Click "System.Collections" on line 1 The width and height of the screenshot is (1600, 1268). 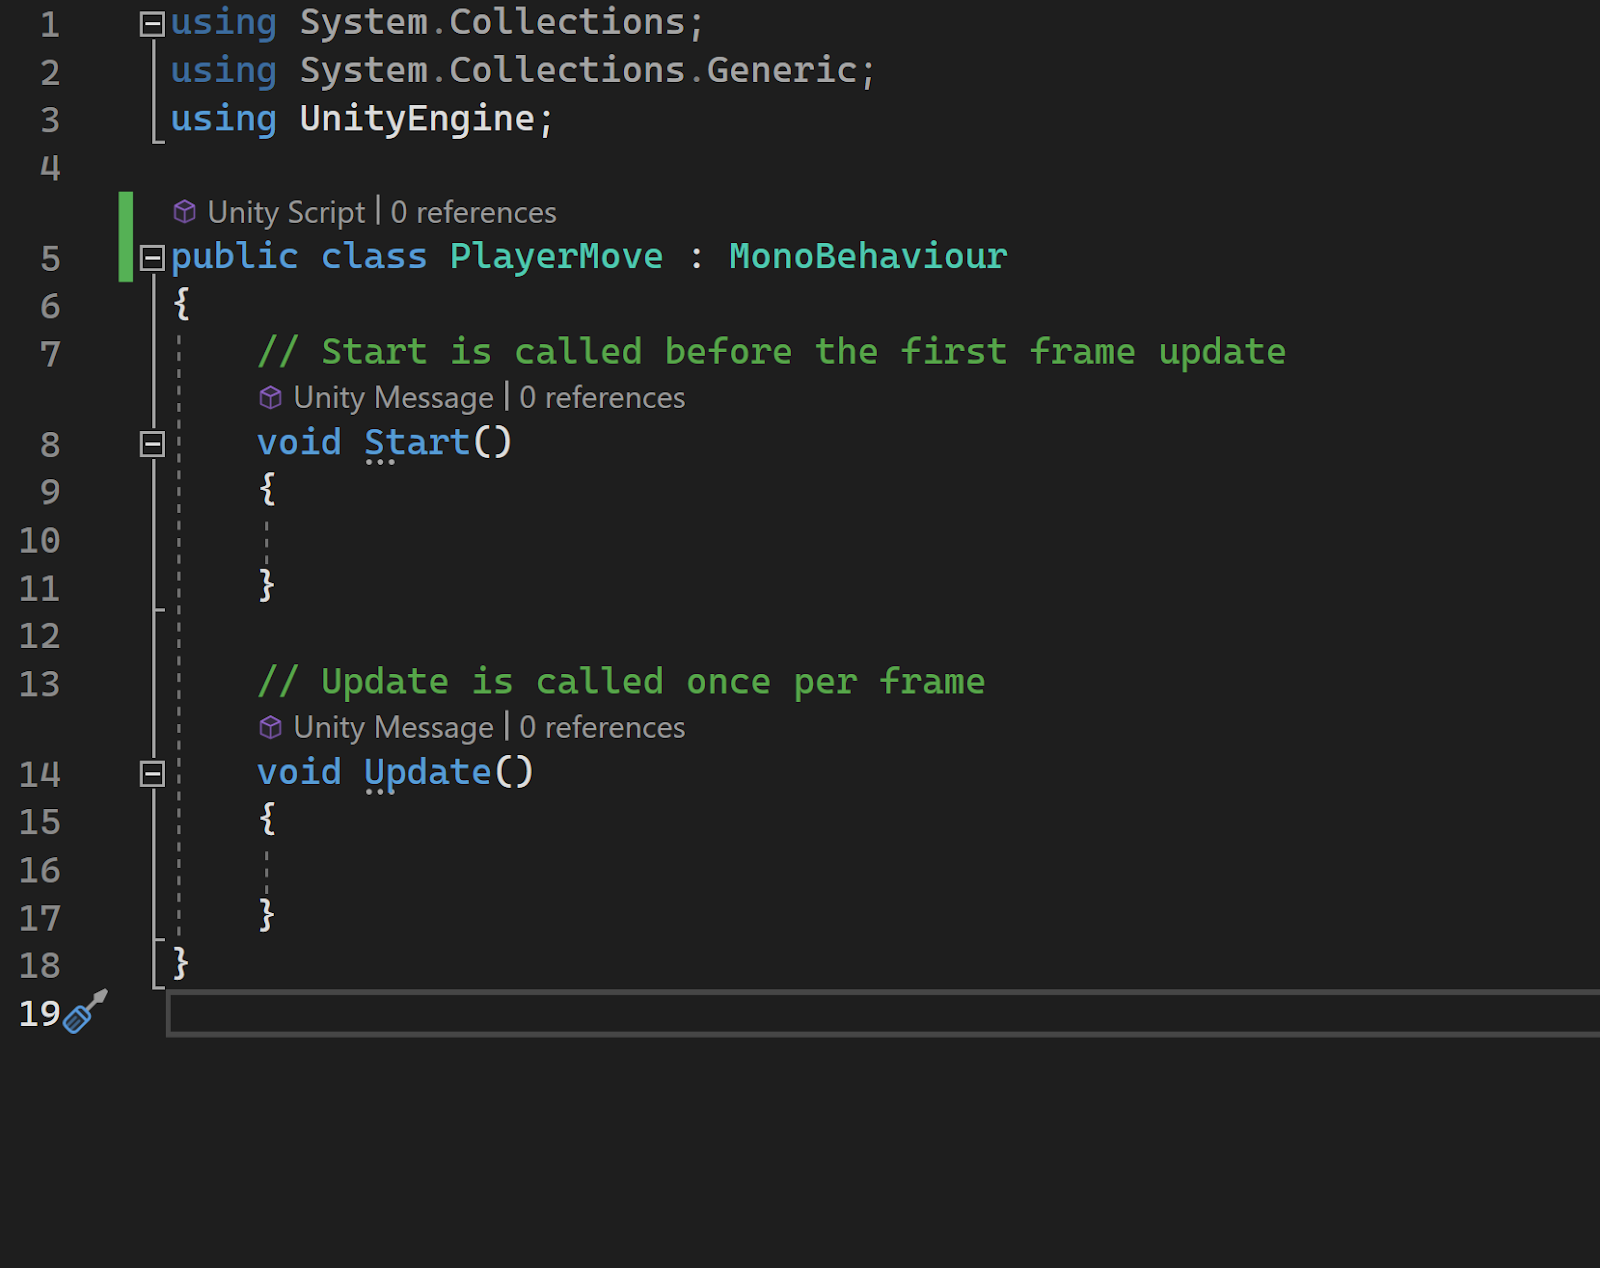tap(492, 22)
